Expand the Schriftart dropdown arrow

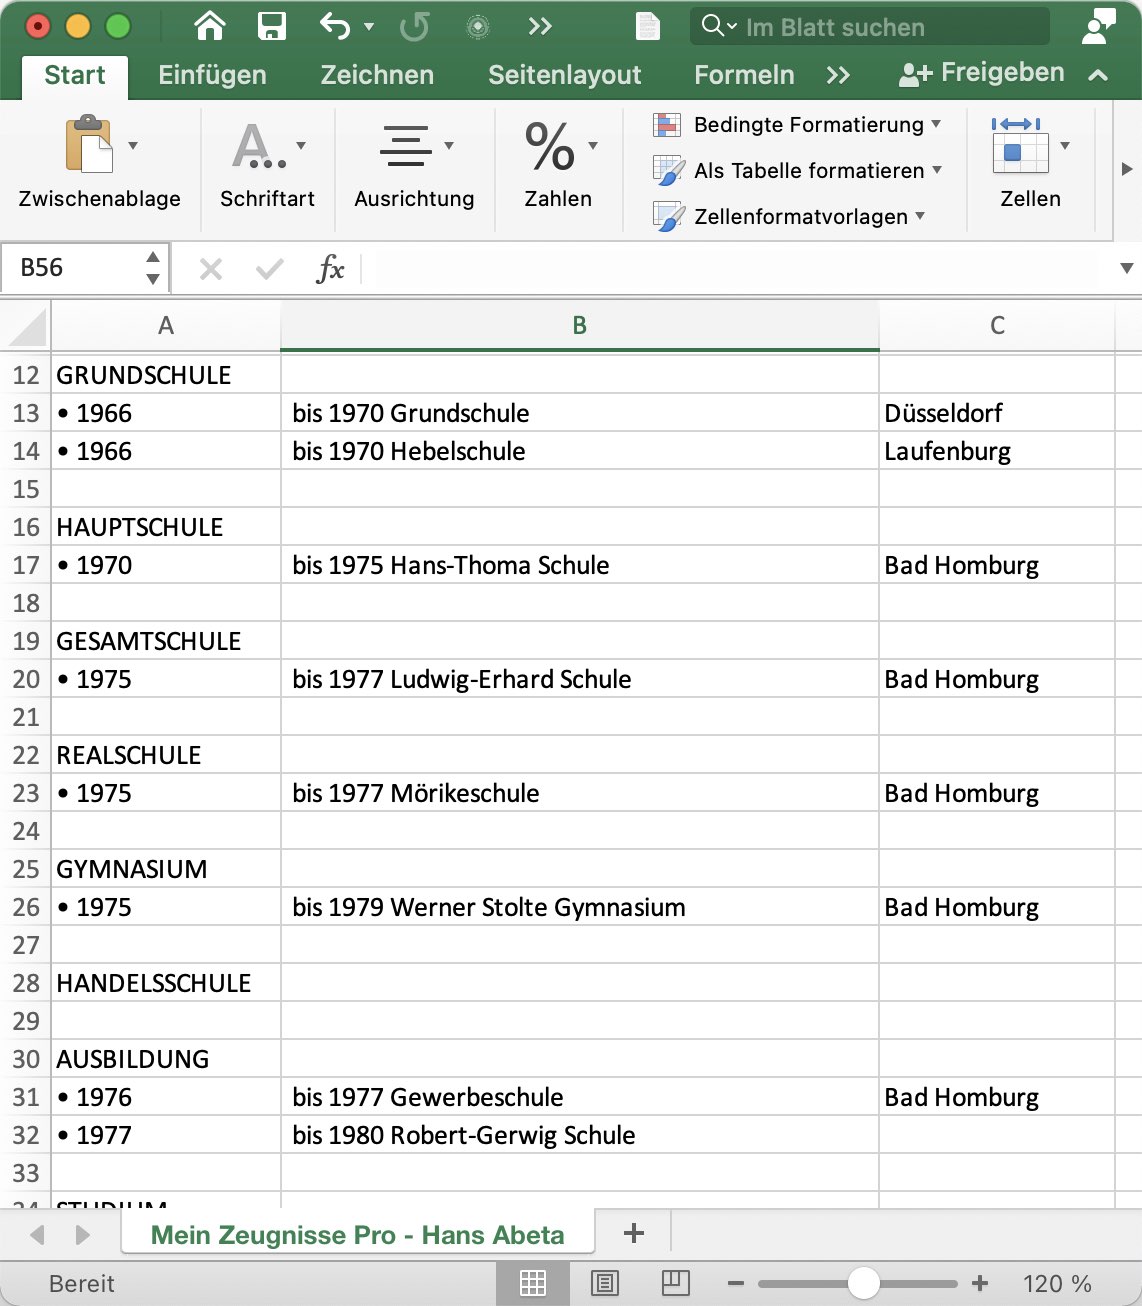point(301,146)
